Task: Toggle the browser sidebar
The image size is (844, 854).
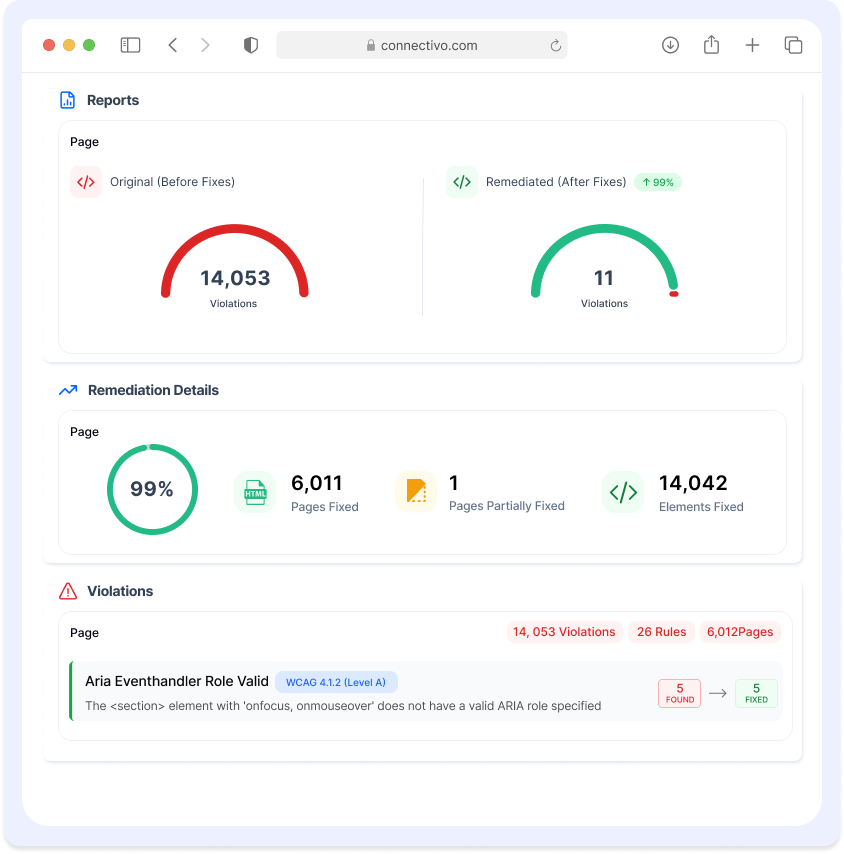Action: (130, 45)
